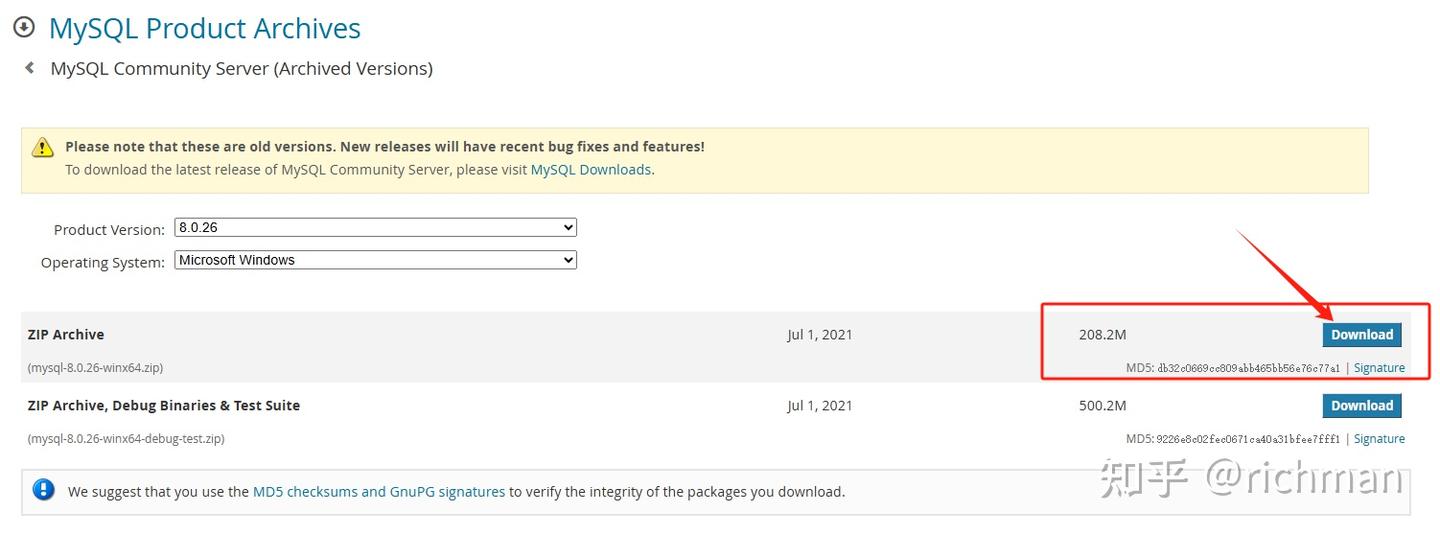Image resolution: width=1440 pixels, height=535 pixels.
Task: Download the Debug Binaries & Test Suite ZIP
Action: coord(1361,406)
